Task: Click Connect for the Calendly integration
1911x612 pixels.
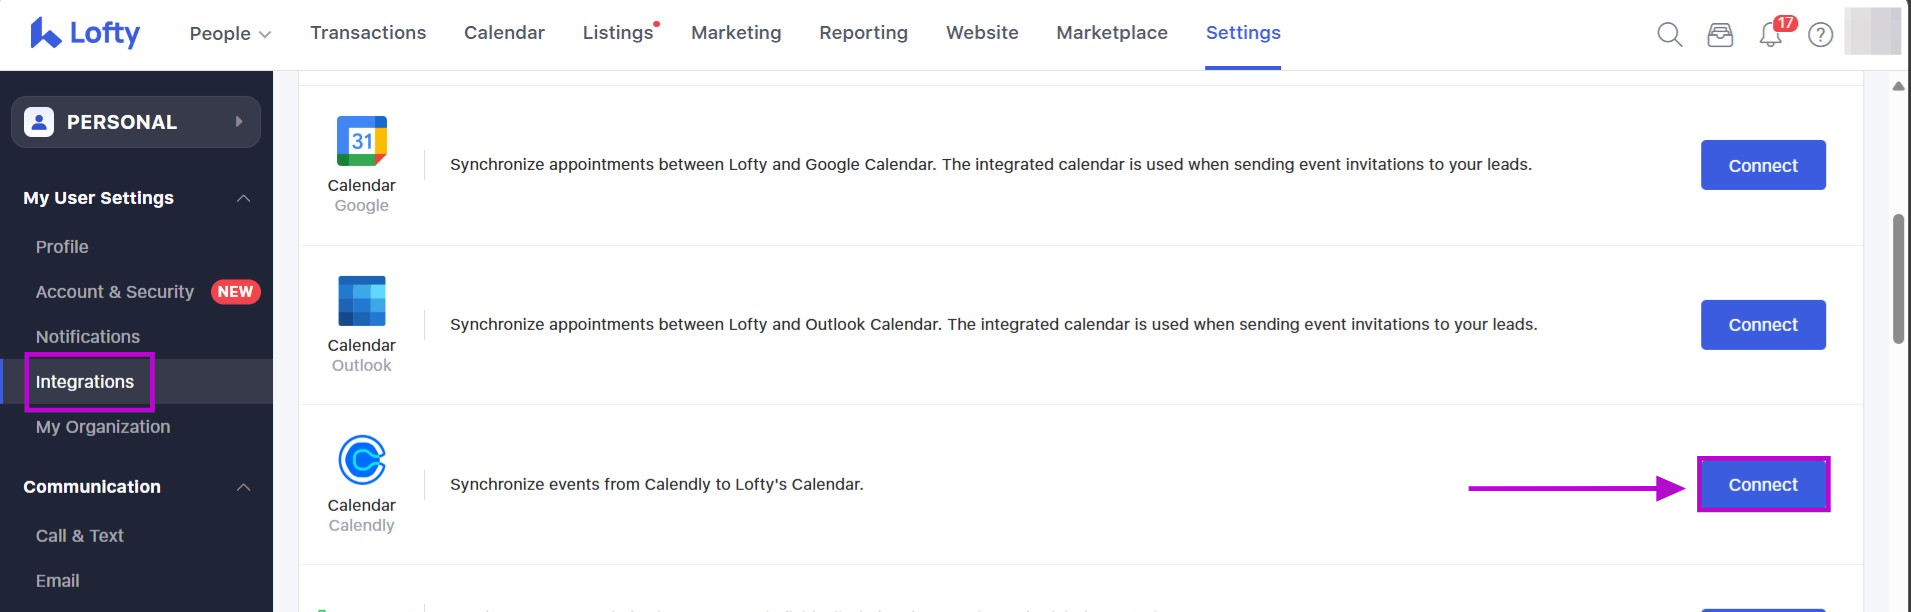Action: [x=1762, y=484]
